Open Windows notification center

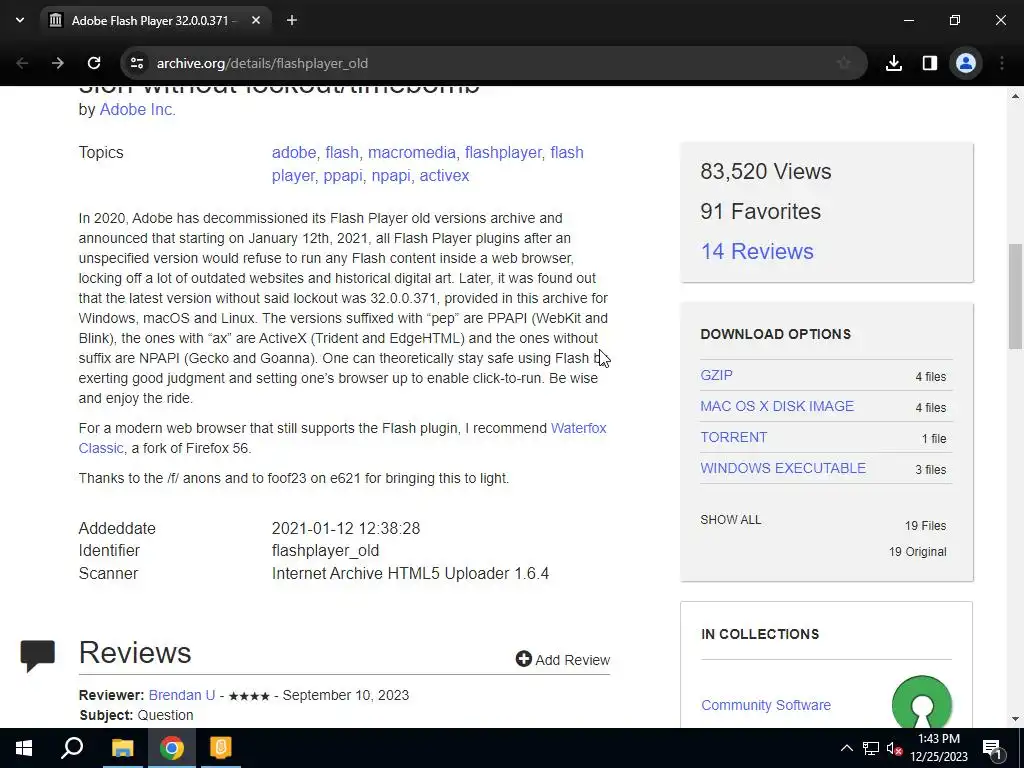click(x=992, y=748)
